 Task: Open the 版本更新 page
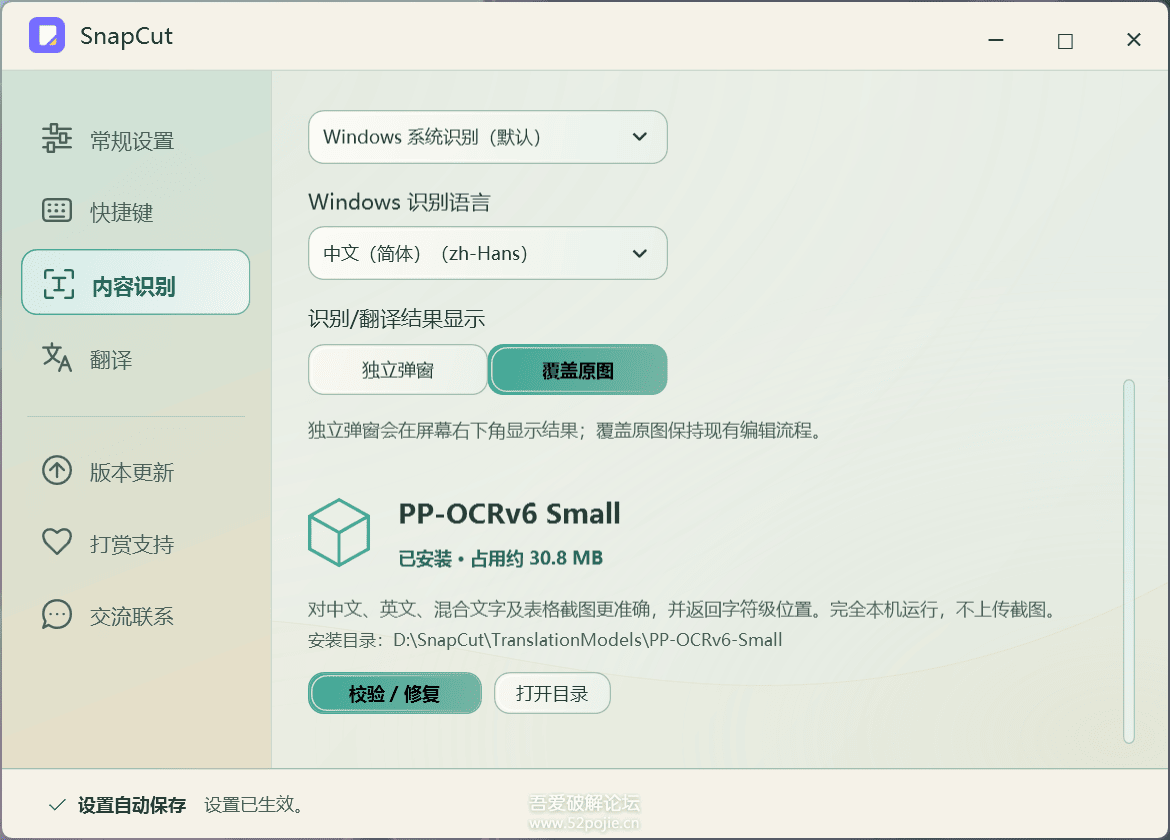click(x=135, y=471)
